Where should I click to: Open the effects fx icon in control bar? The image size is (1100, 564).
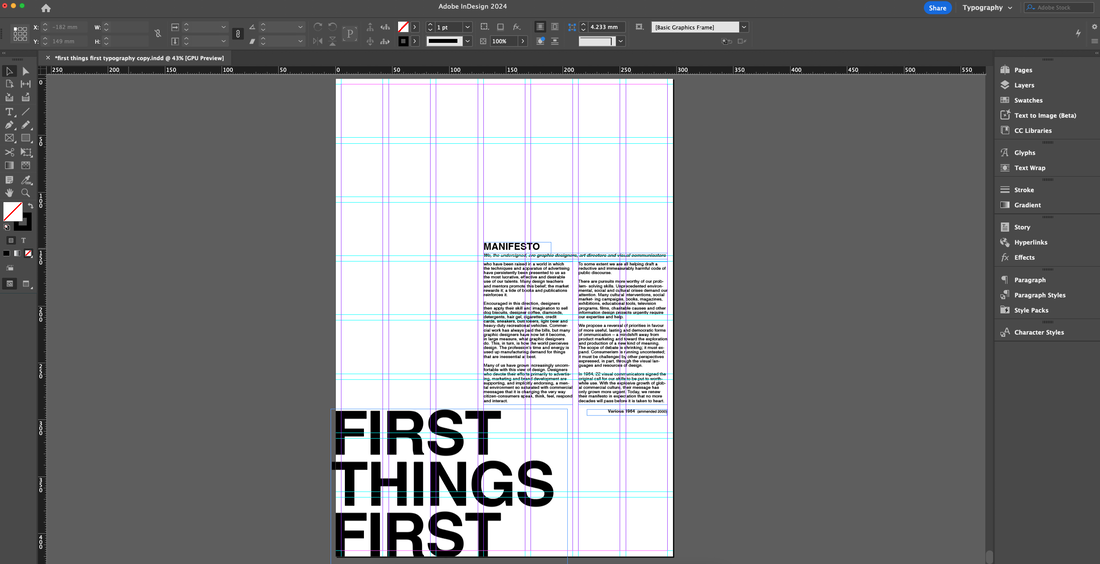(516, 27)
